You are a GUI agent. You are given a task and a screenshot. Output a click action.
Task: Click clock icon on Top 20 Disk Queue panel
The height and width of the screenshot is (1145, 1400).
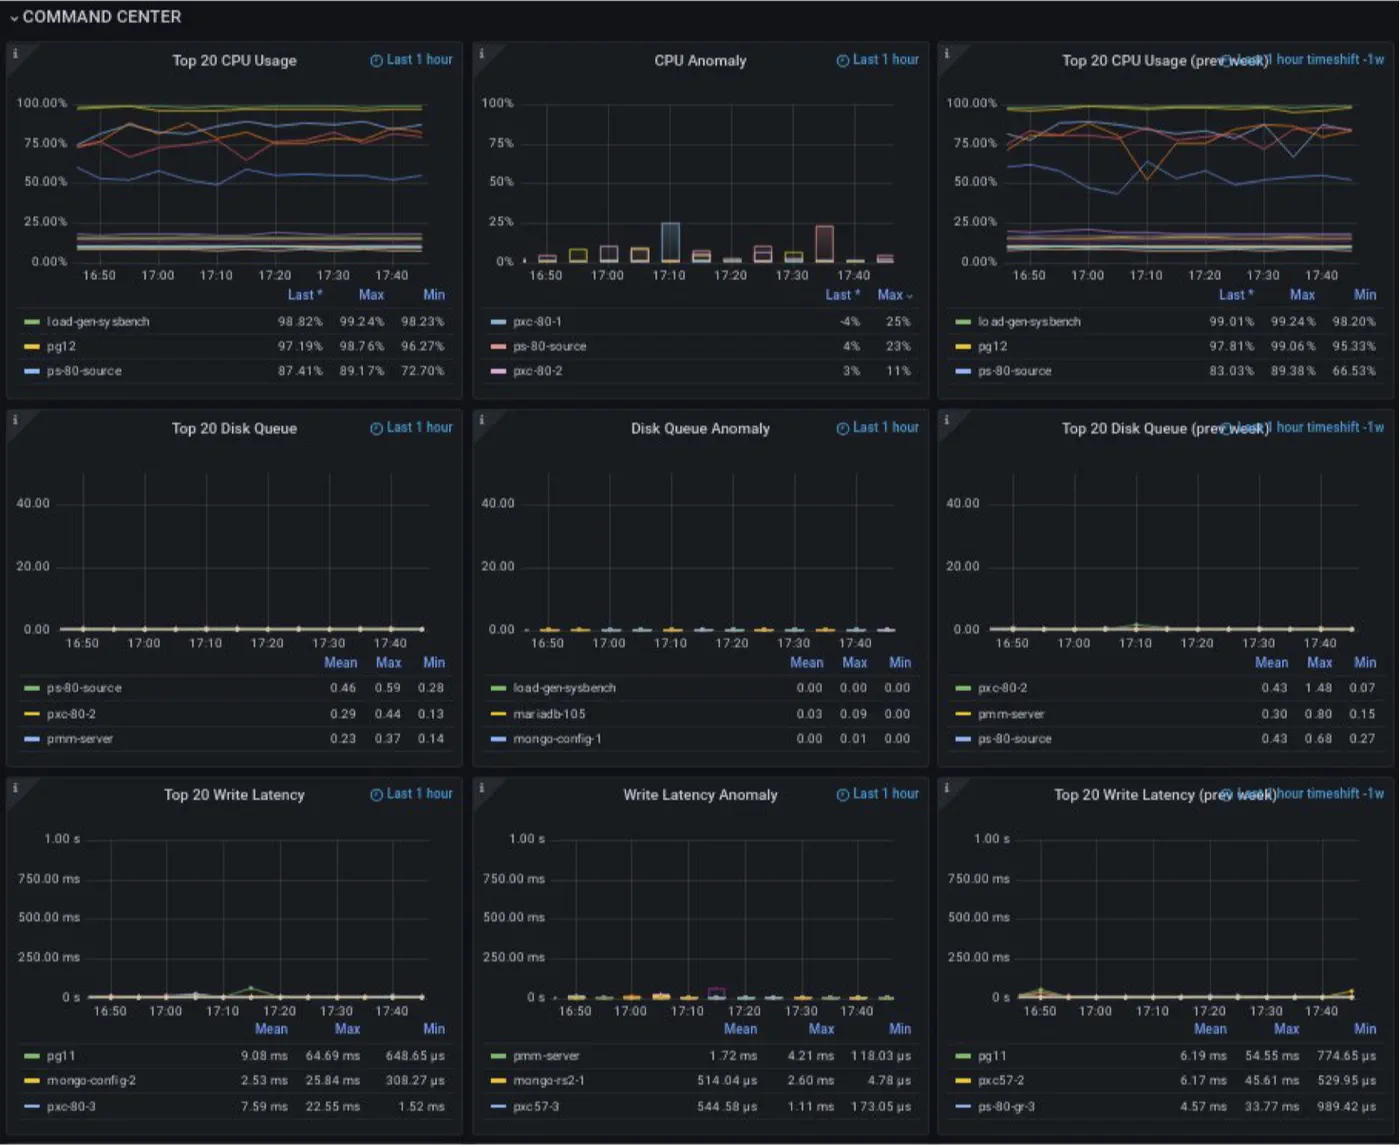(377, 428)
